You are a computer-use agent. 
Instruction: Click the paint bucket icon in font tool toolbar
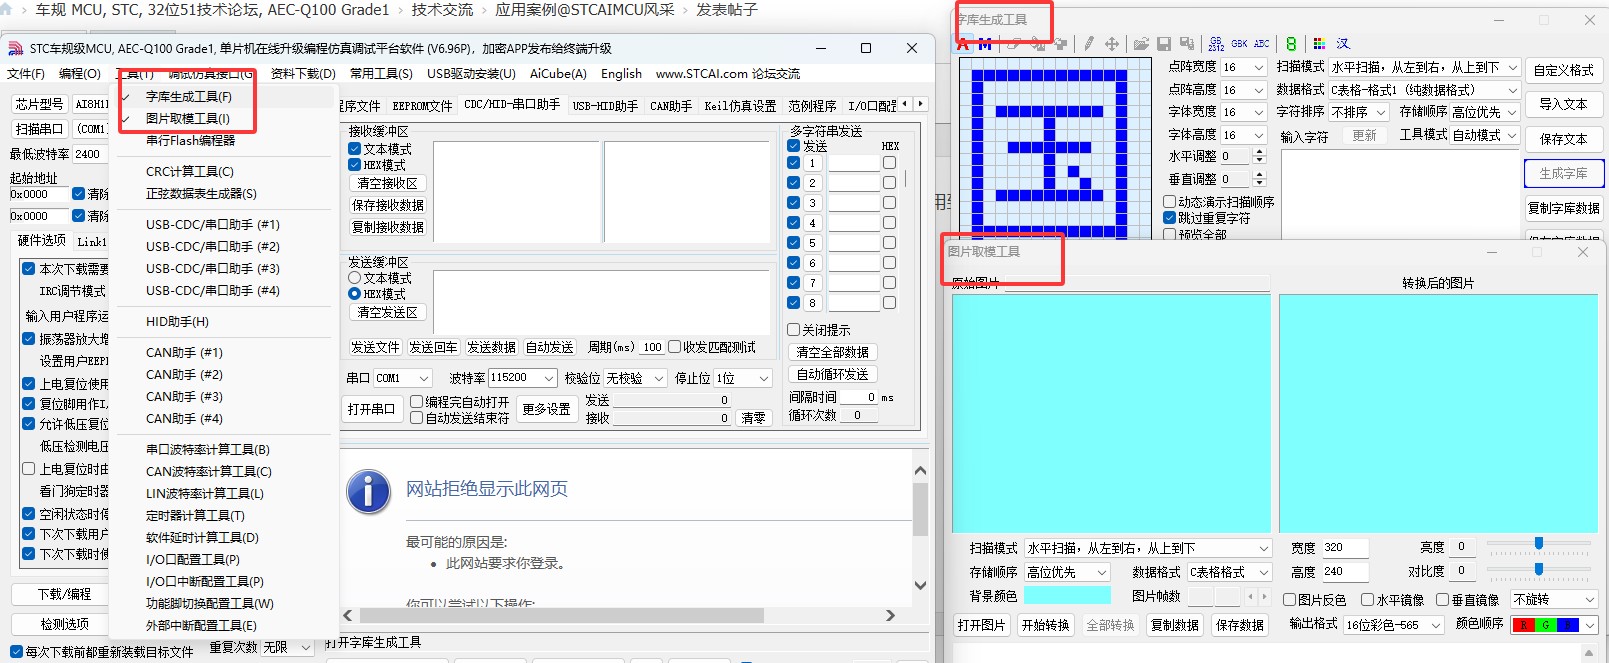[1038, 44]
